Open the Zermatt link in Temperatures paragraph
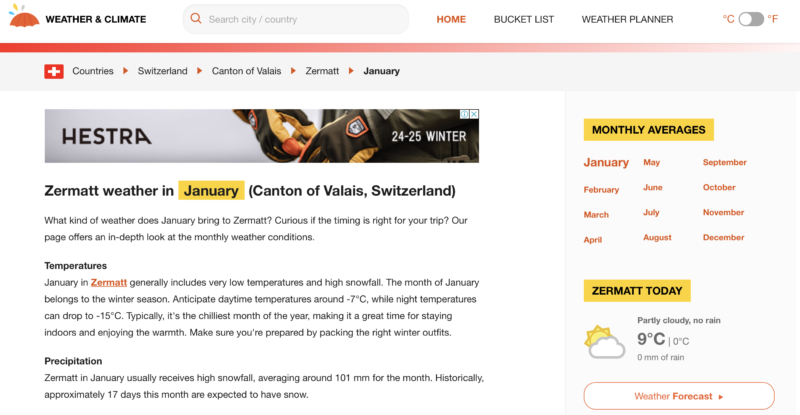 109,282
